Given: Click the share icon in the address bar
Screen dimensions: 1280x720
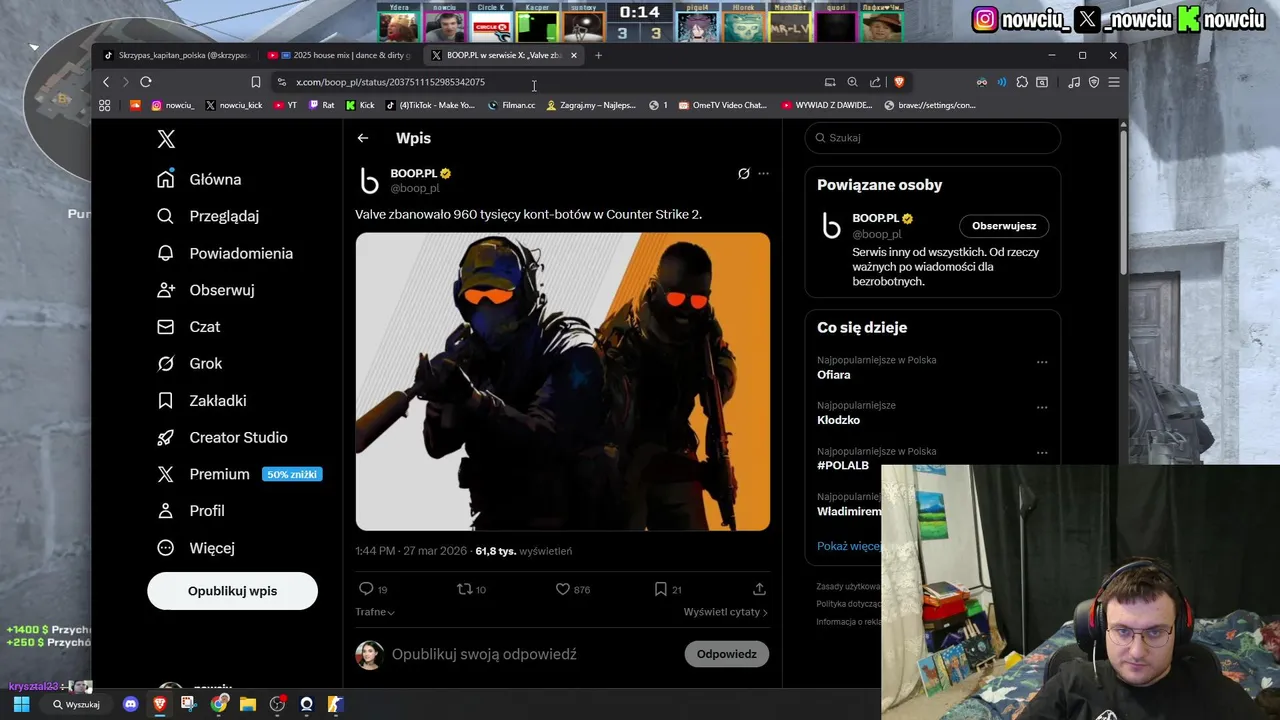Looking at the screenshot, I should [875, 82].
